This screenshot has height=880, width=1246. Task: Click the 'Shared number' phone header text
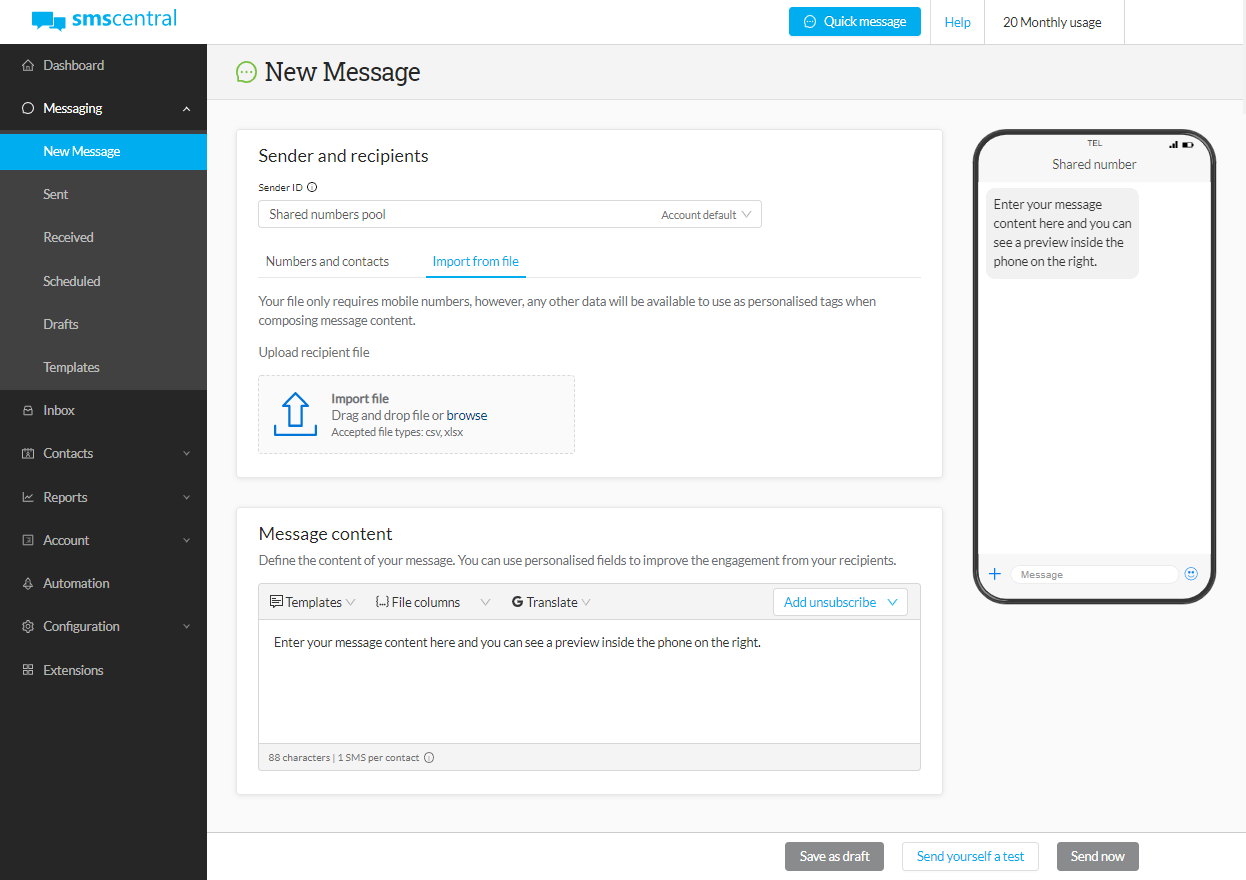click(x=1094, y=164)
